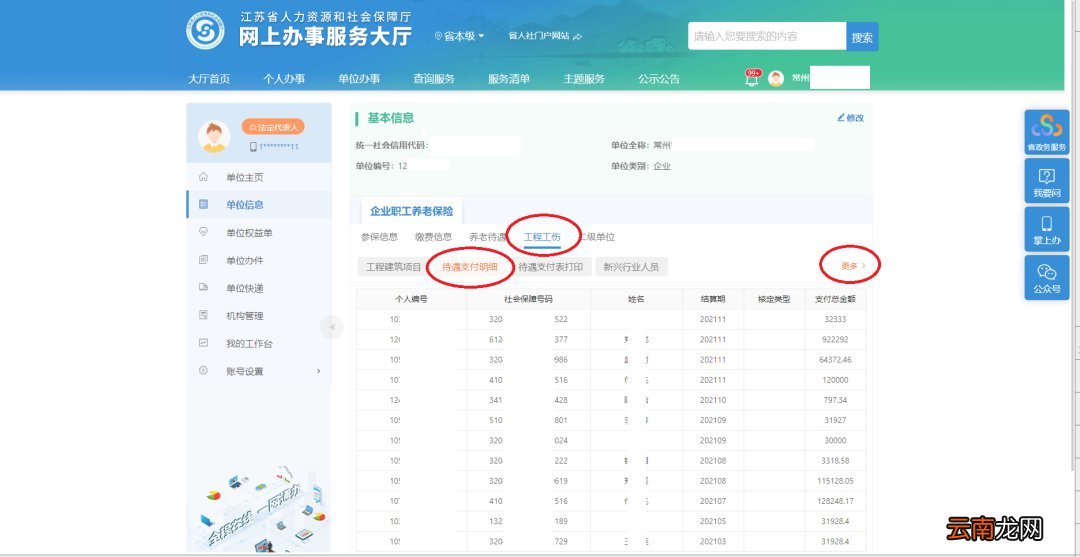Open 省政务服务 floating shortcut
The image size is (1080, 557).
pyautogui.click(x=1047, y=132)
